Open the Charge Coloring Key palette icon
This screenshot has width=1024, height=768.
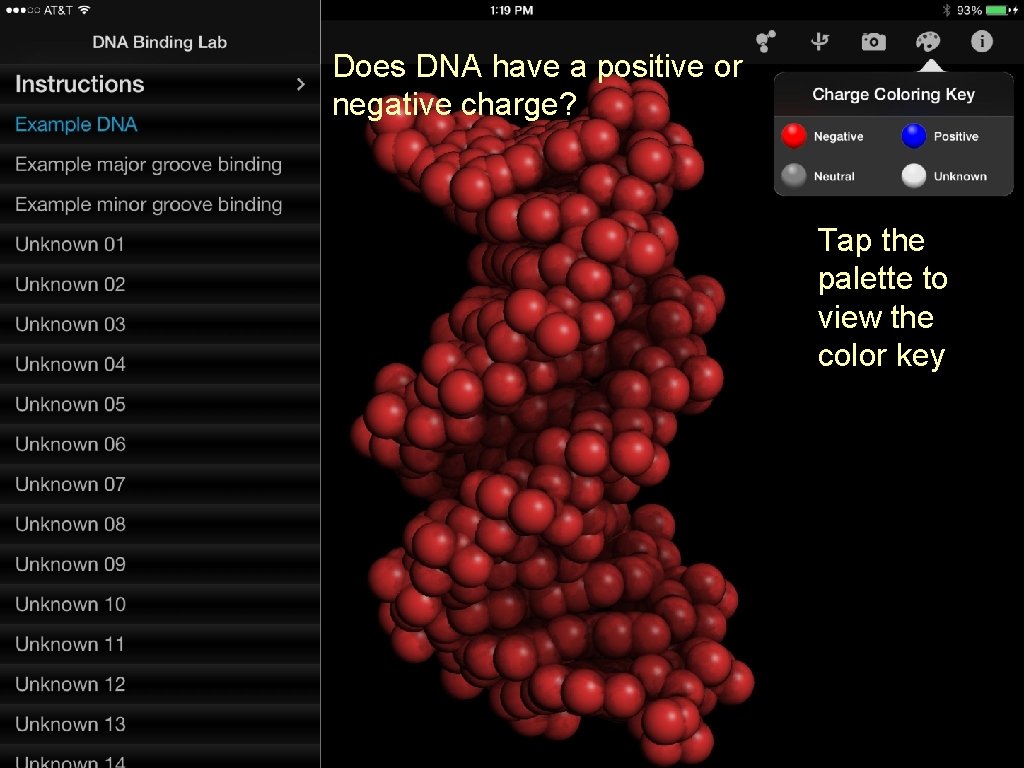coord(927,41)
